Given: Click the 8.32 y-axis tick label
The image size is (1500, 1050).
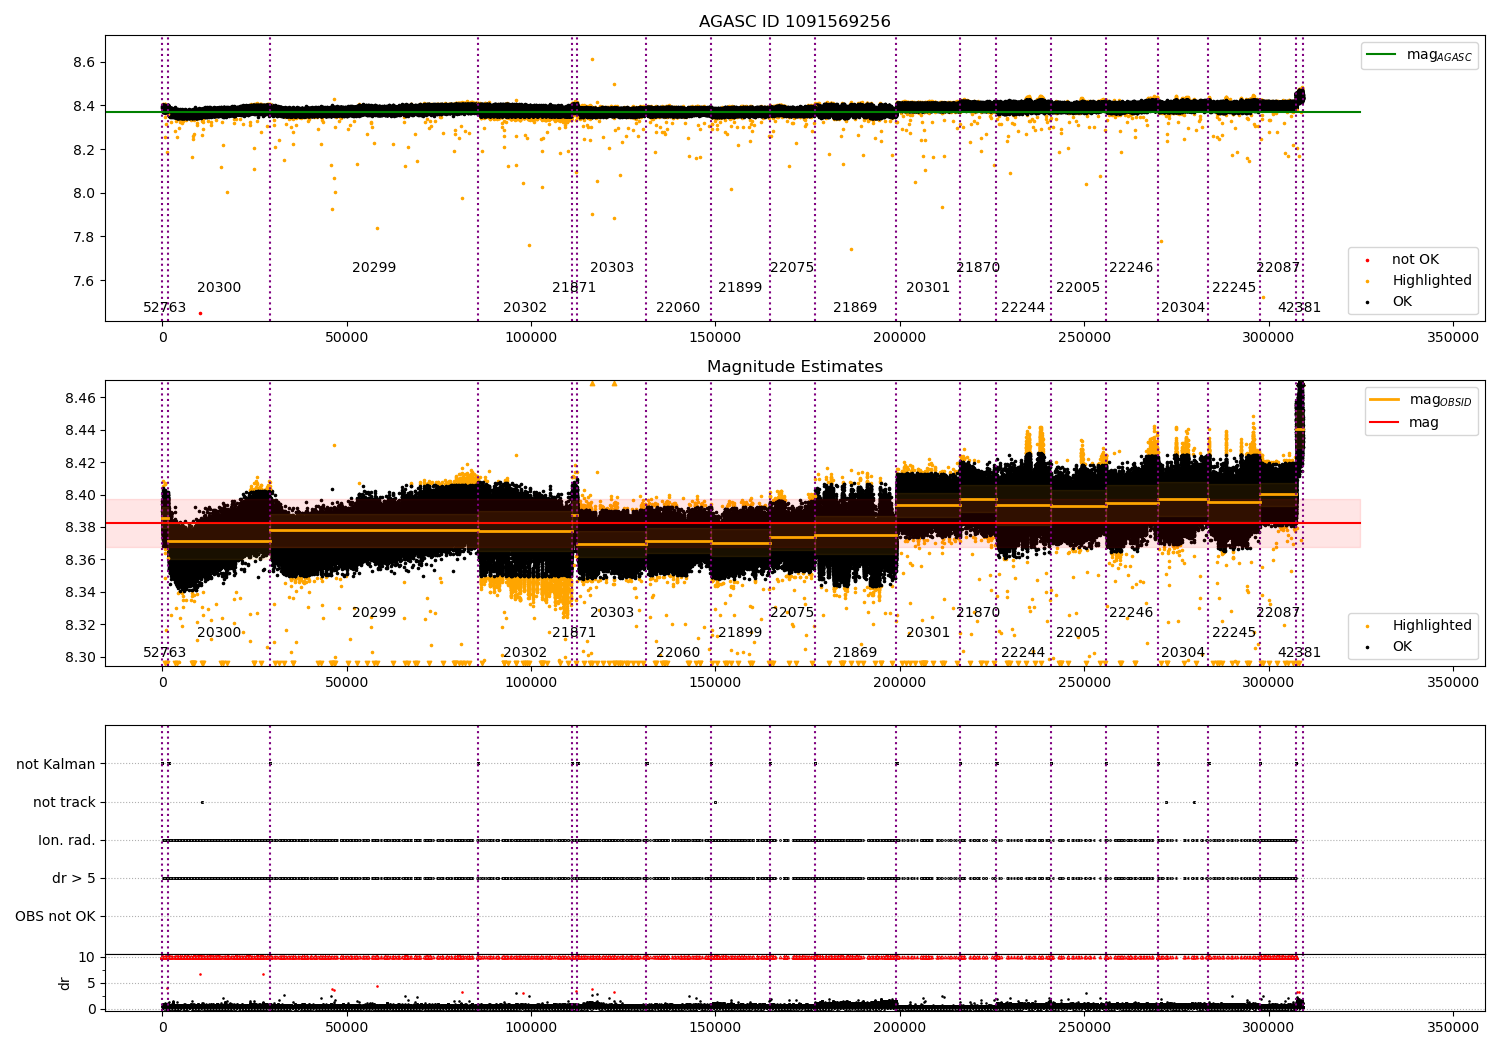Looking at the screenshot, I should point(80,625).
